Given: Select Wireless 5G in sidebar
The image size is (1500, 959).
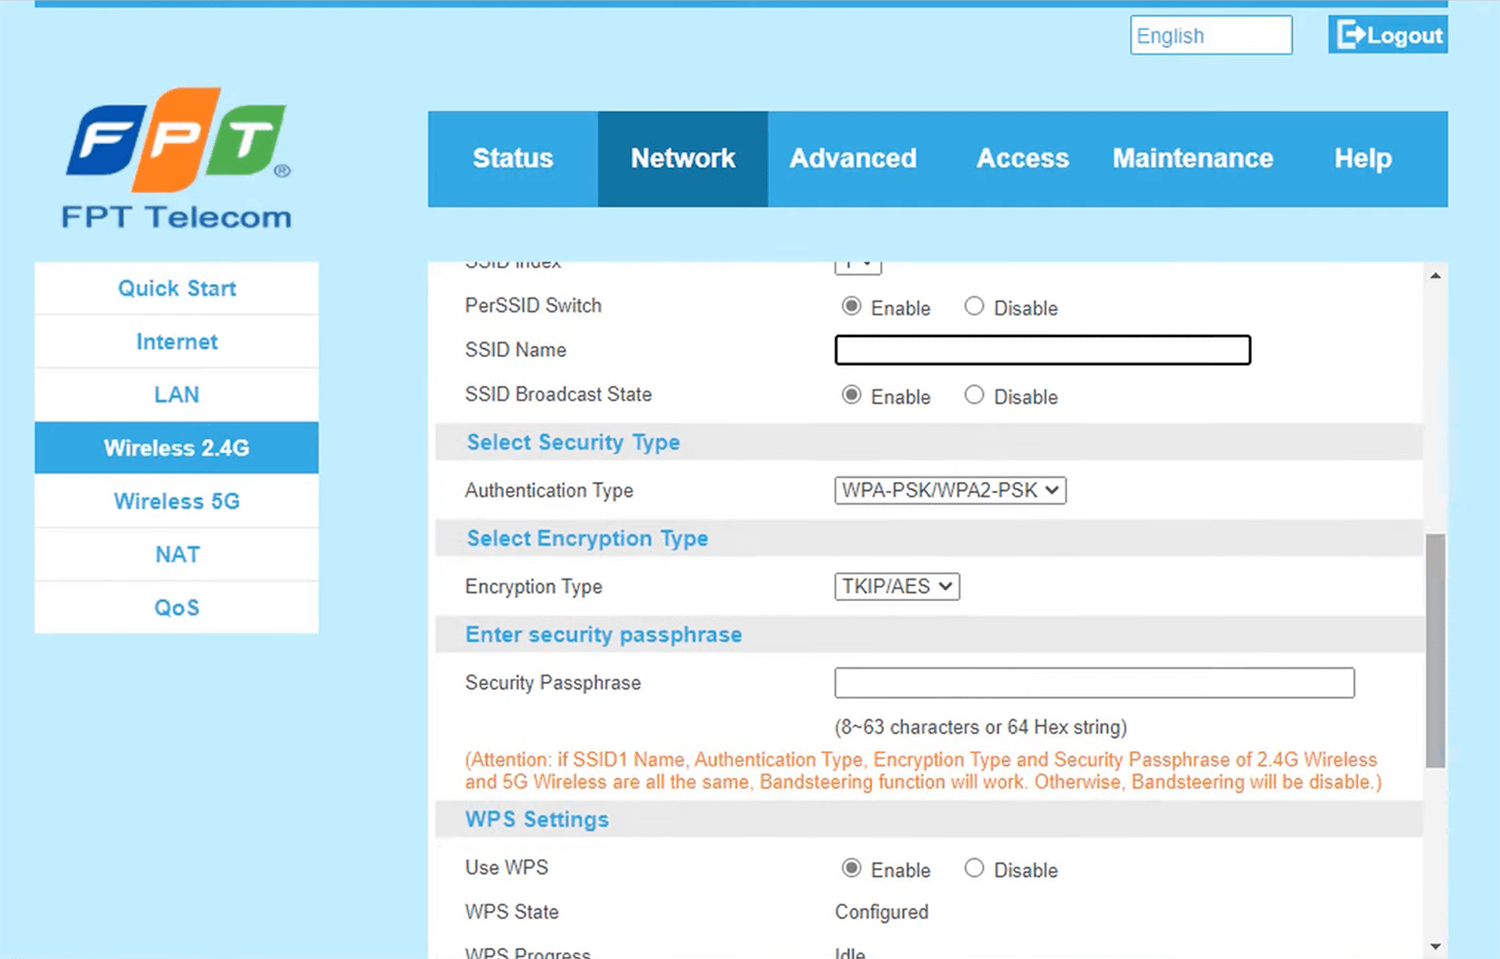Looking at the screenshot, I should pos(177,501).
